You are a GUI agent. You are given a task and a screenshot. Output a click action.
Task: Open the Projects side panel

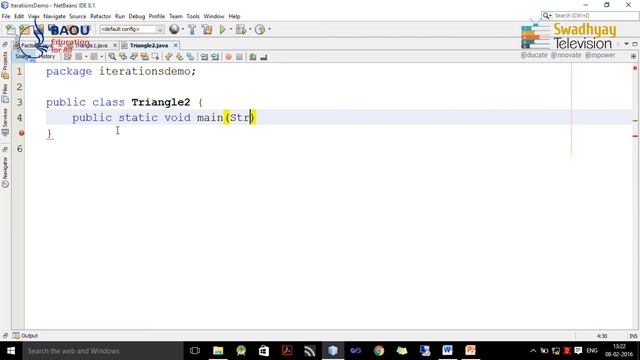5,65
